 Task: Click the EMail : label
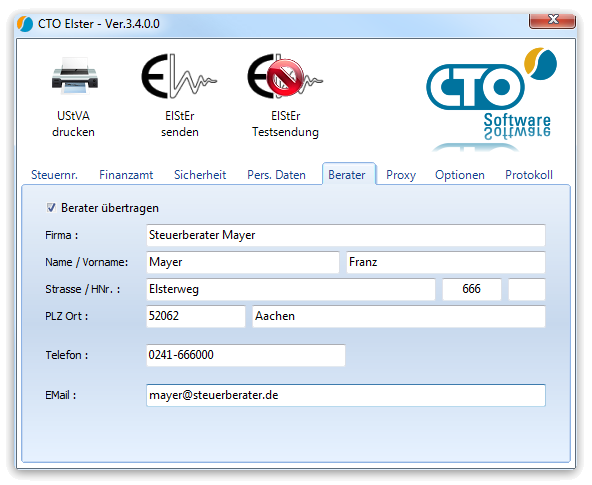click(60, 395)
